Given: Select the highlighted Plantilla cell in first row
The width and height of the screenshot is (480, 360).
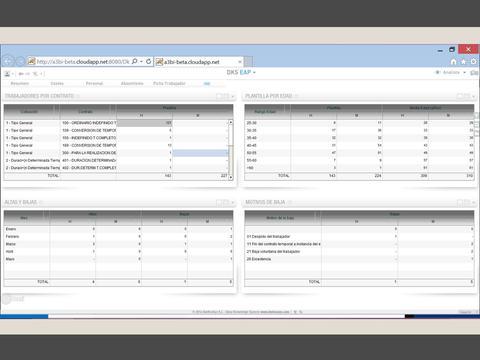Looking at the screenshot, I should coord(144,123).
